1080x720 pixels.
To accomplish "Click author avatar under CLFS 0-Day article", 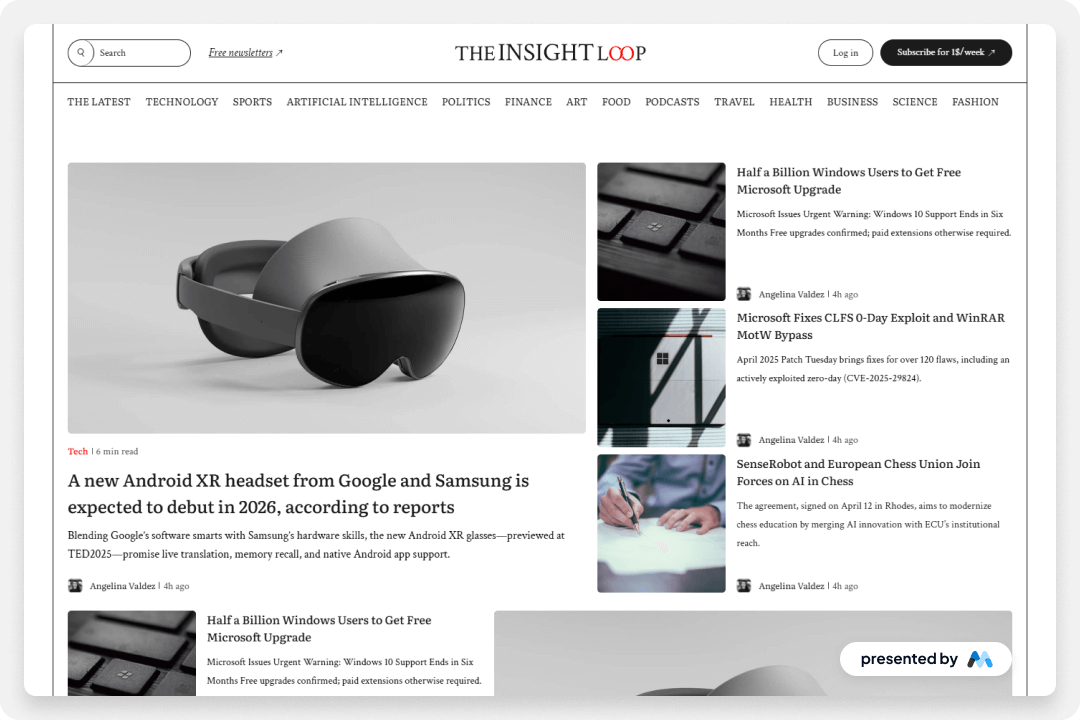I will (744, 440).
